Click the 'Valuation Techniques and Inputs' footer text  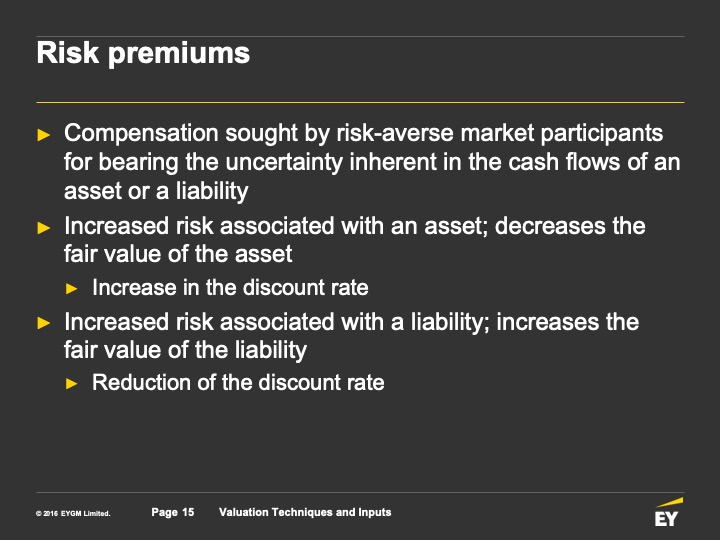click(x=305, y=512)
